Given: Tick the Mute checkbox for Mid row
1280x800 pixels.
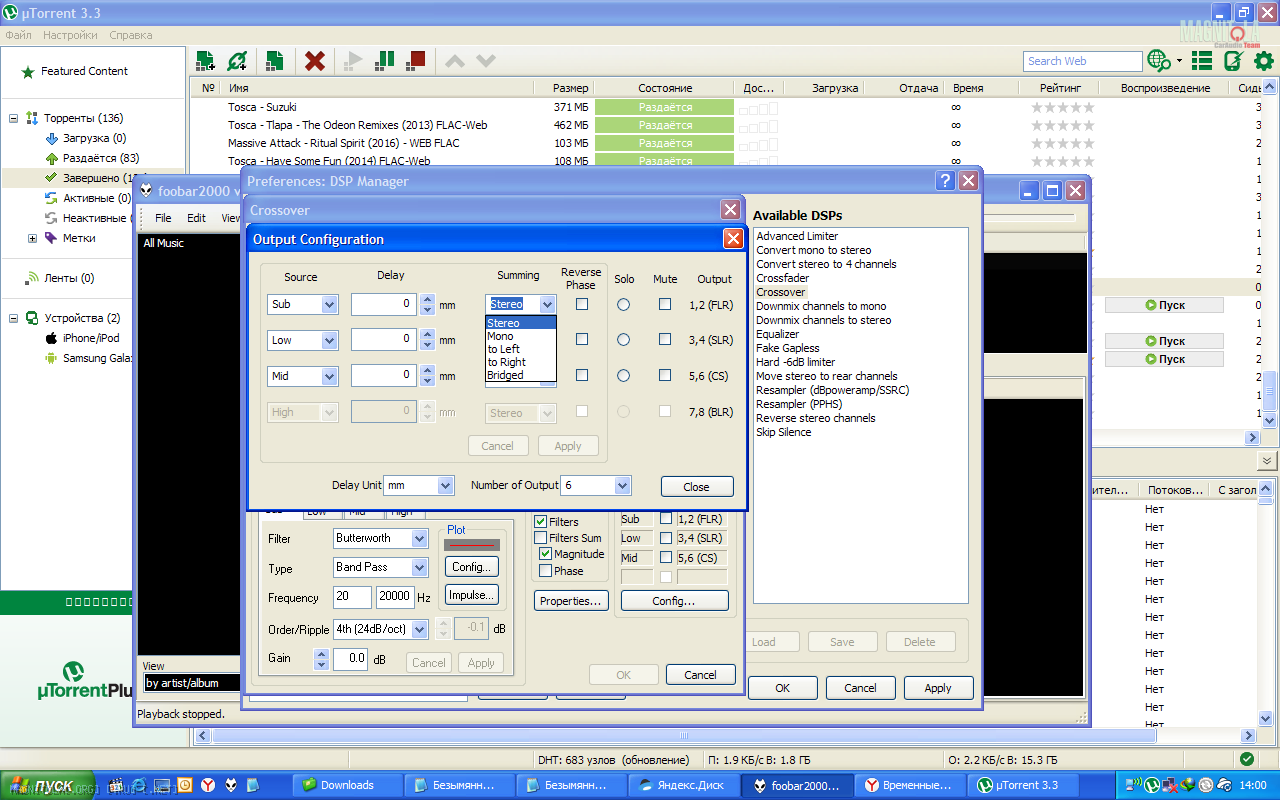Looking at the screenshot, I should 665,376.
